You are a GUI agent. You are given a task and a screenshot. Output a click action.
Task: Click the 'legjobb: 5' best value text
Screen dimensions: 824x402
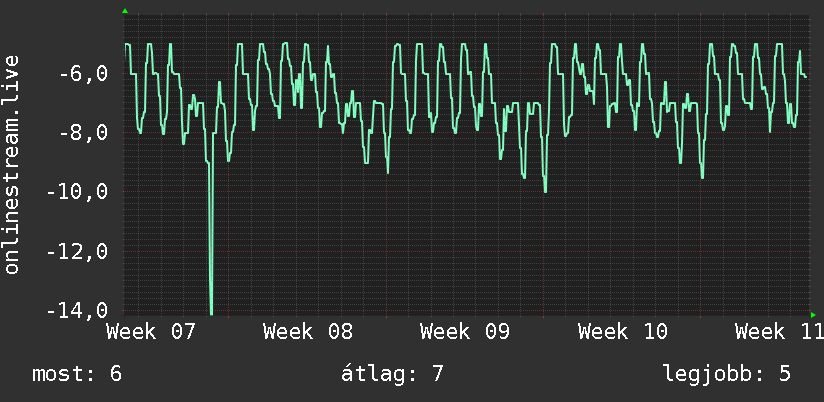727,374
